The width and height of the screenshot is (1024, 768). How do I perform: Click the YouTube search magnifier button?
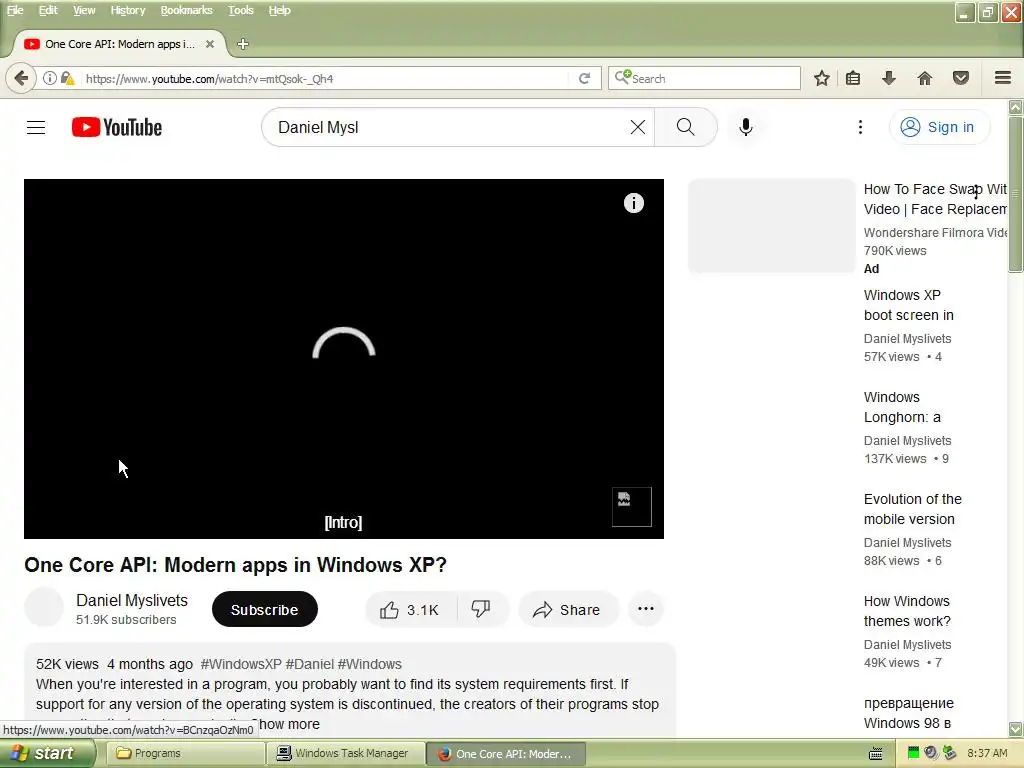(x=686, y=127)
